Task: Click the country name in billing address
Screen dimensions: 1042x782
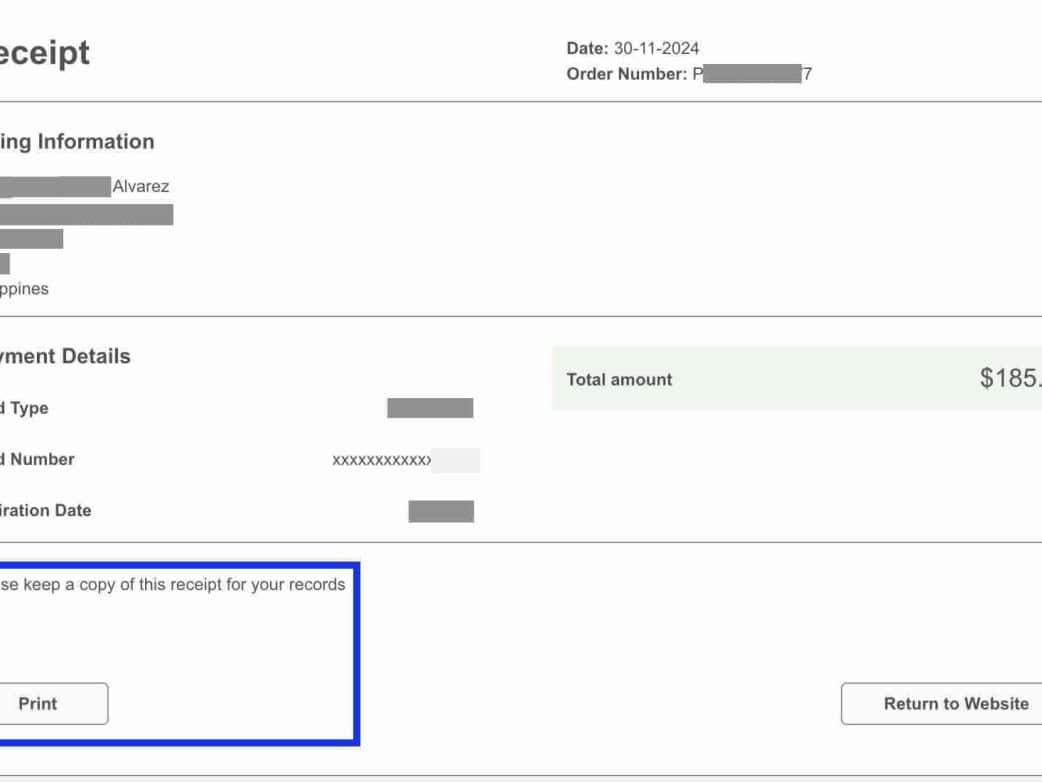Action: pos(24,289)
